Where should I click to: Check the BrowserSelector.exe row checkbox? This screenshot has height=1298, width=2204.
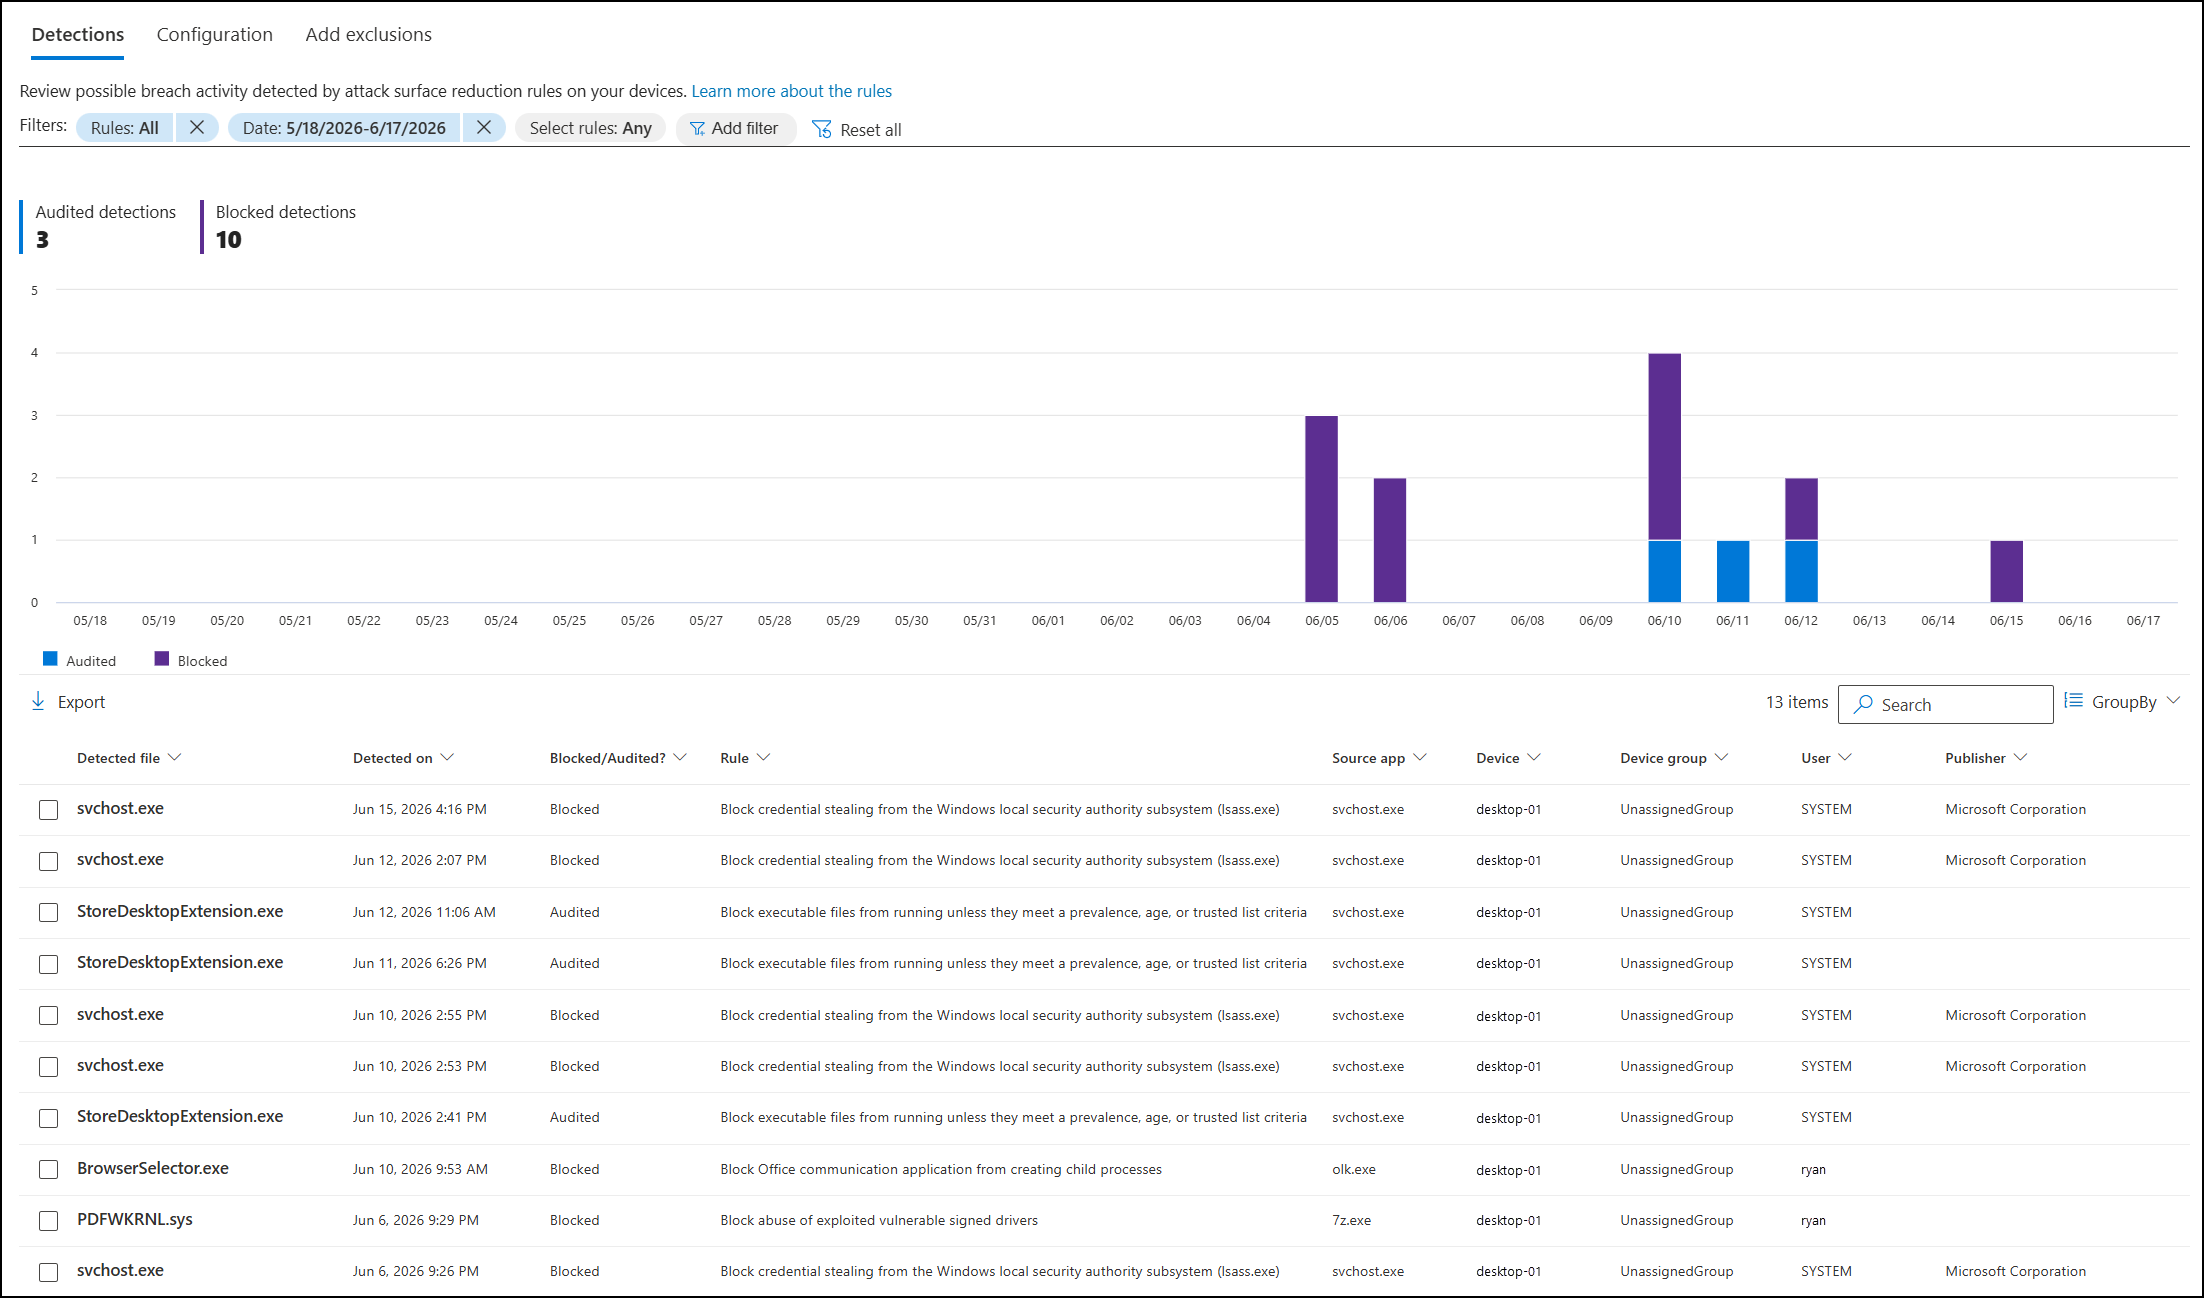pos(48,1169)
